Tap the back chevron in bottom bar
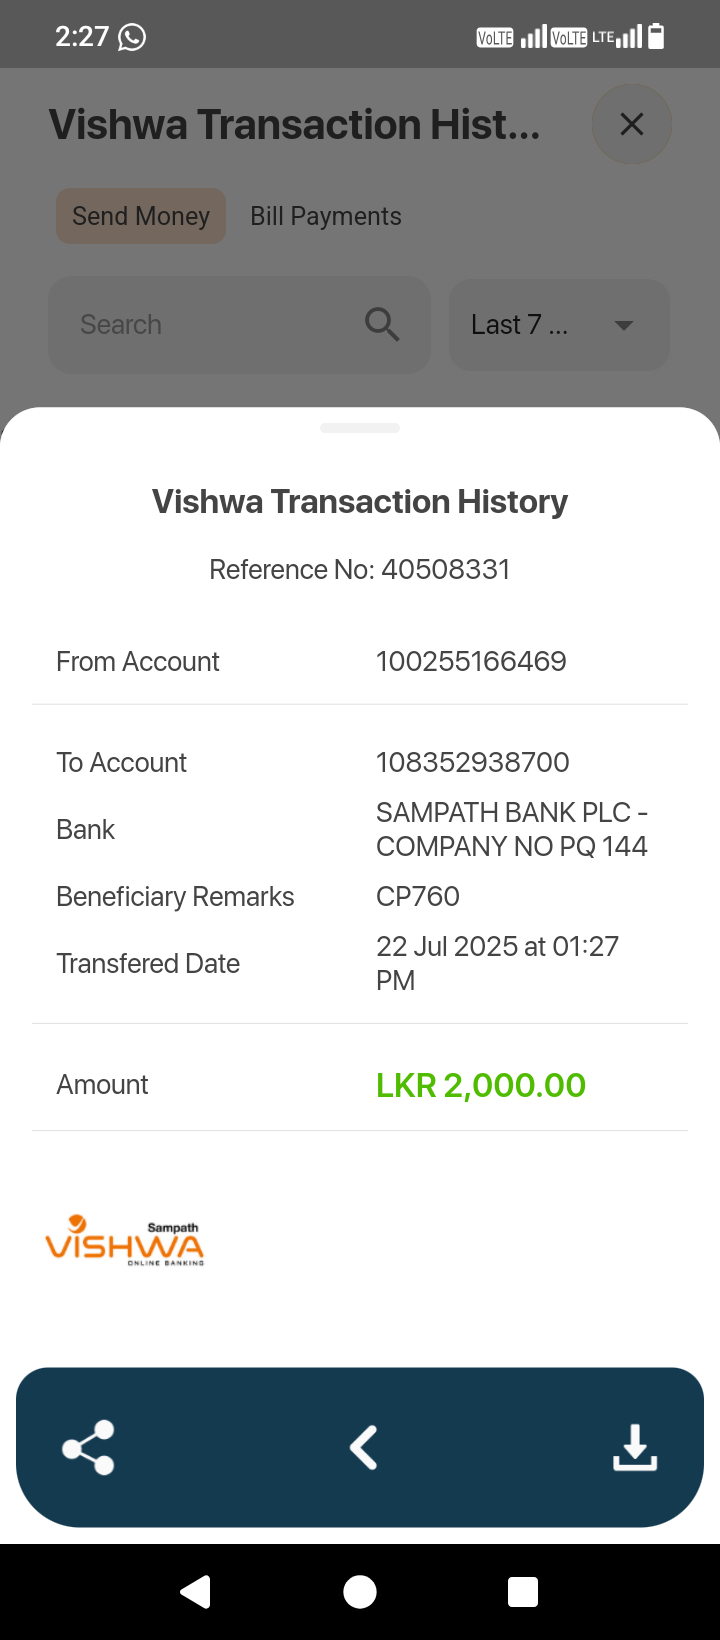The height and width of the screenshot is (1640, 720). (363, 1447)
